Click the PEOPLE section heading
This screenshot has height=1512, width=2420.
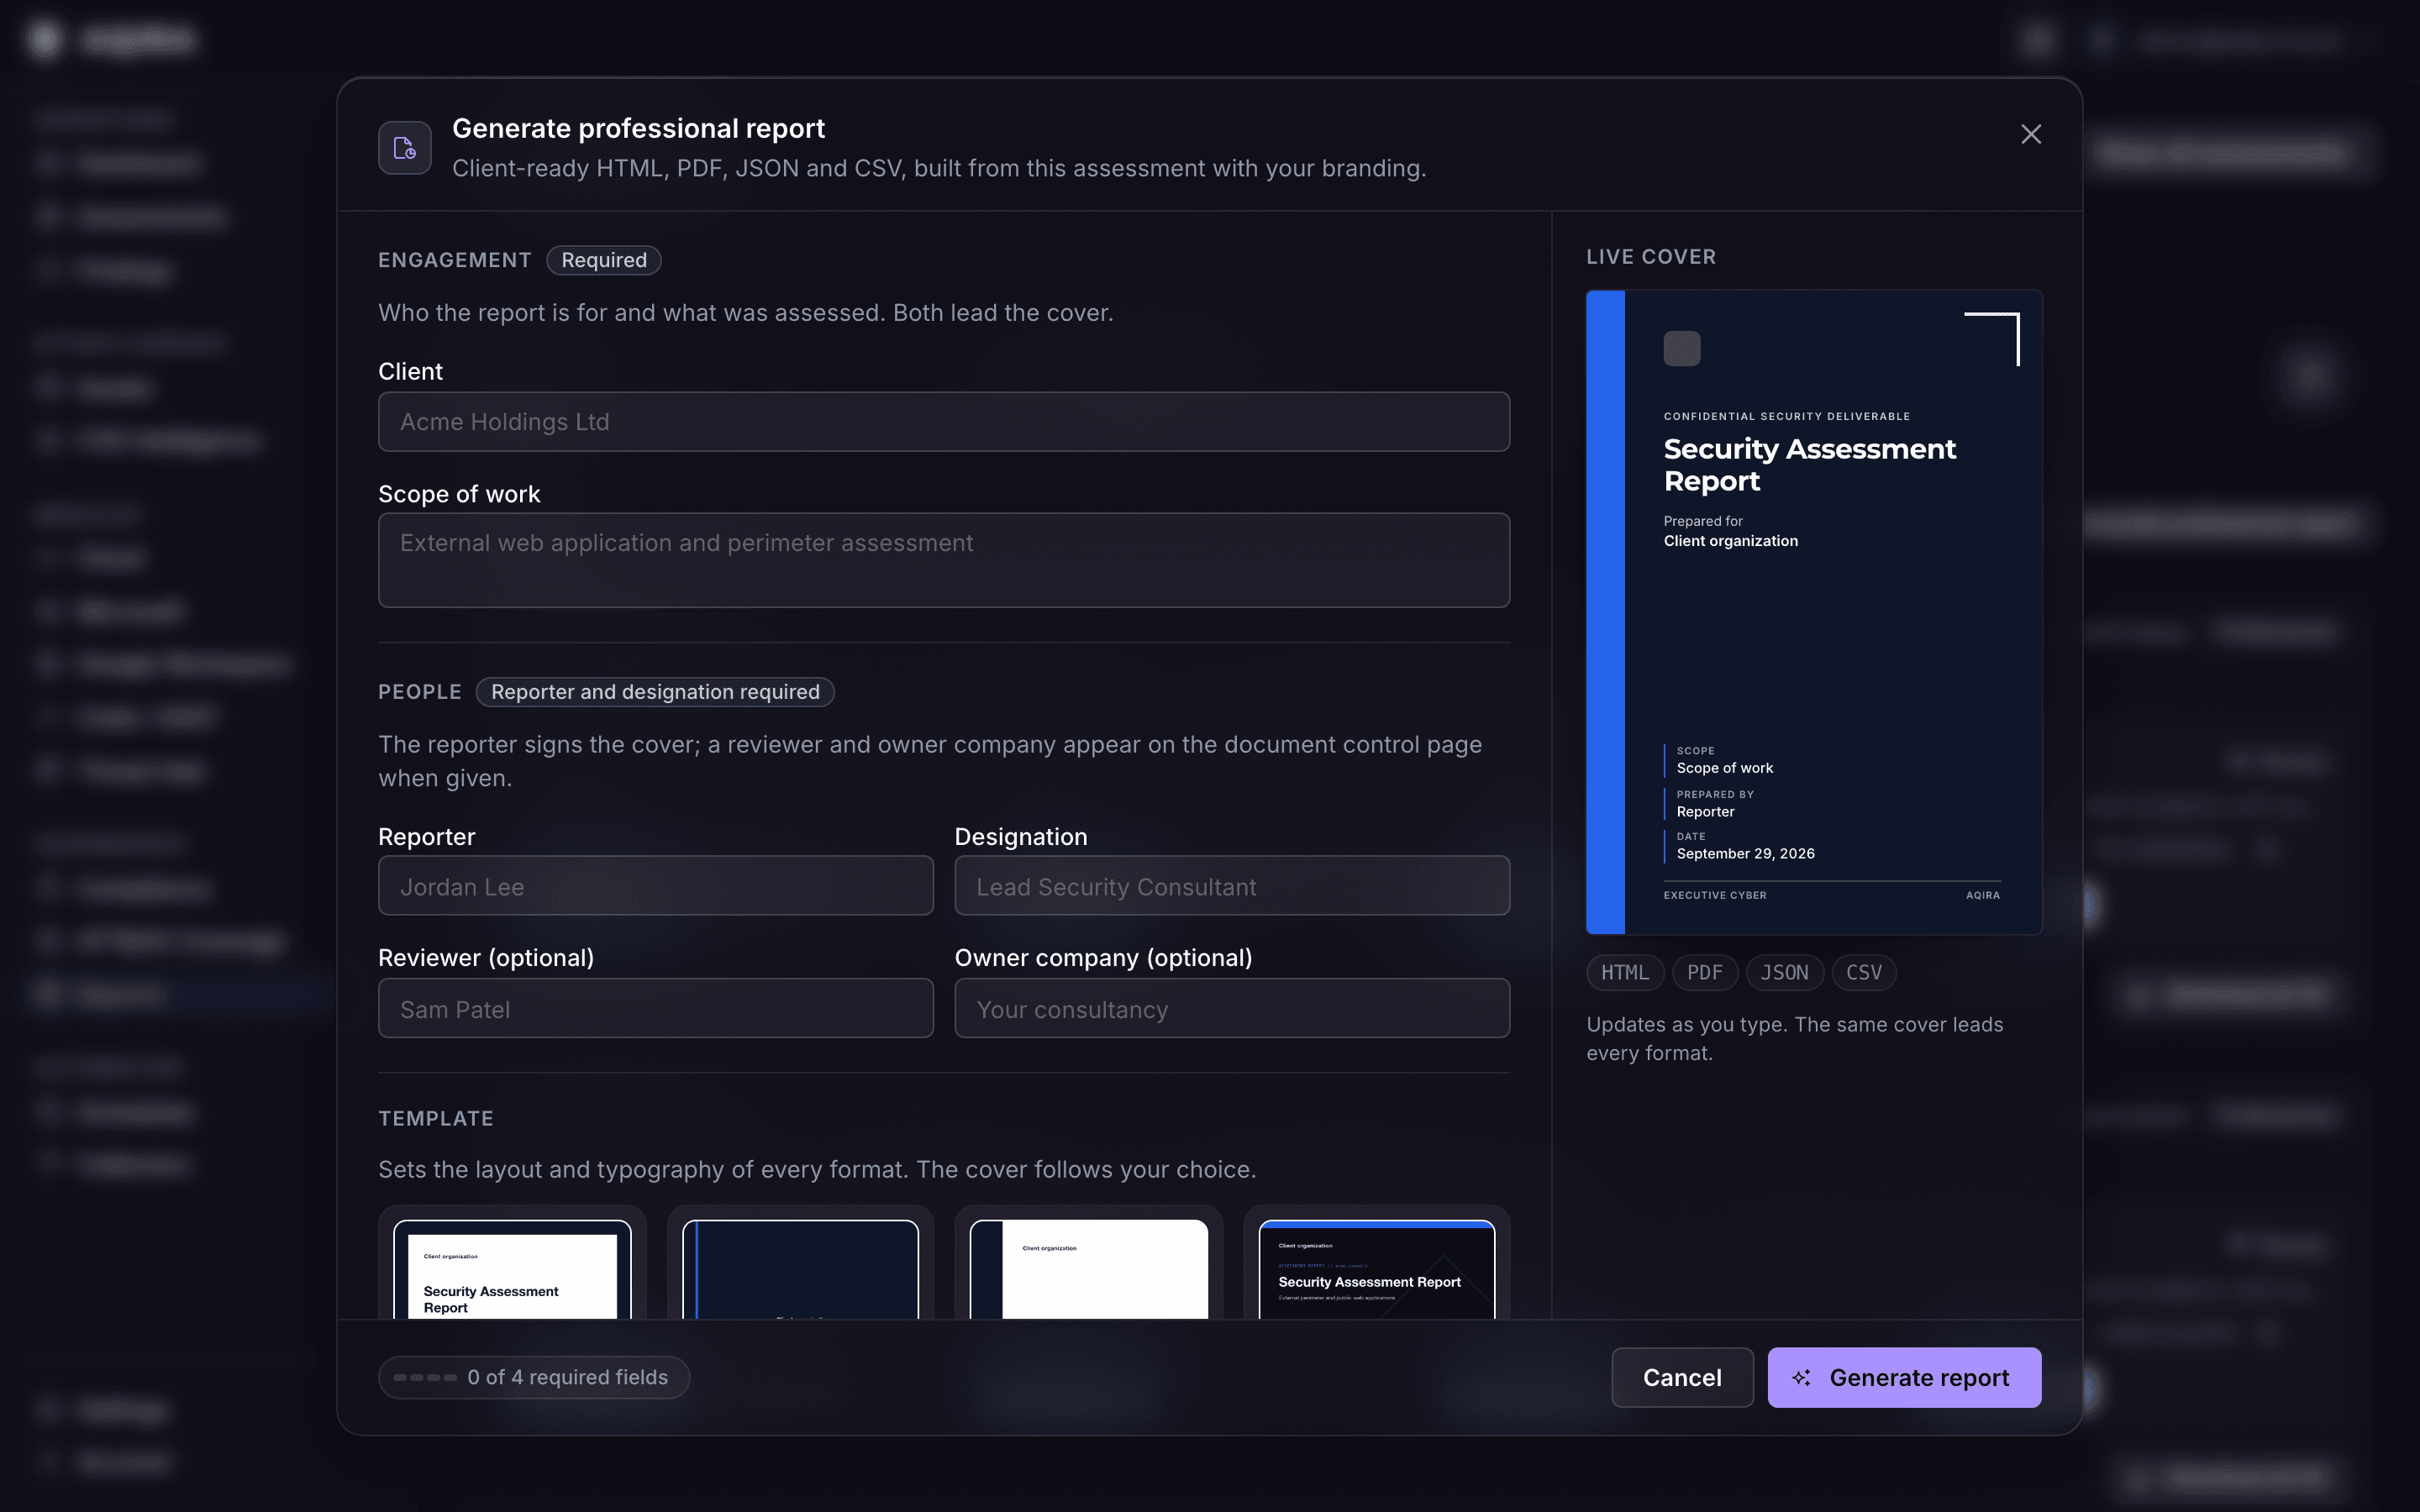419,692
